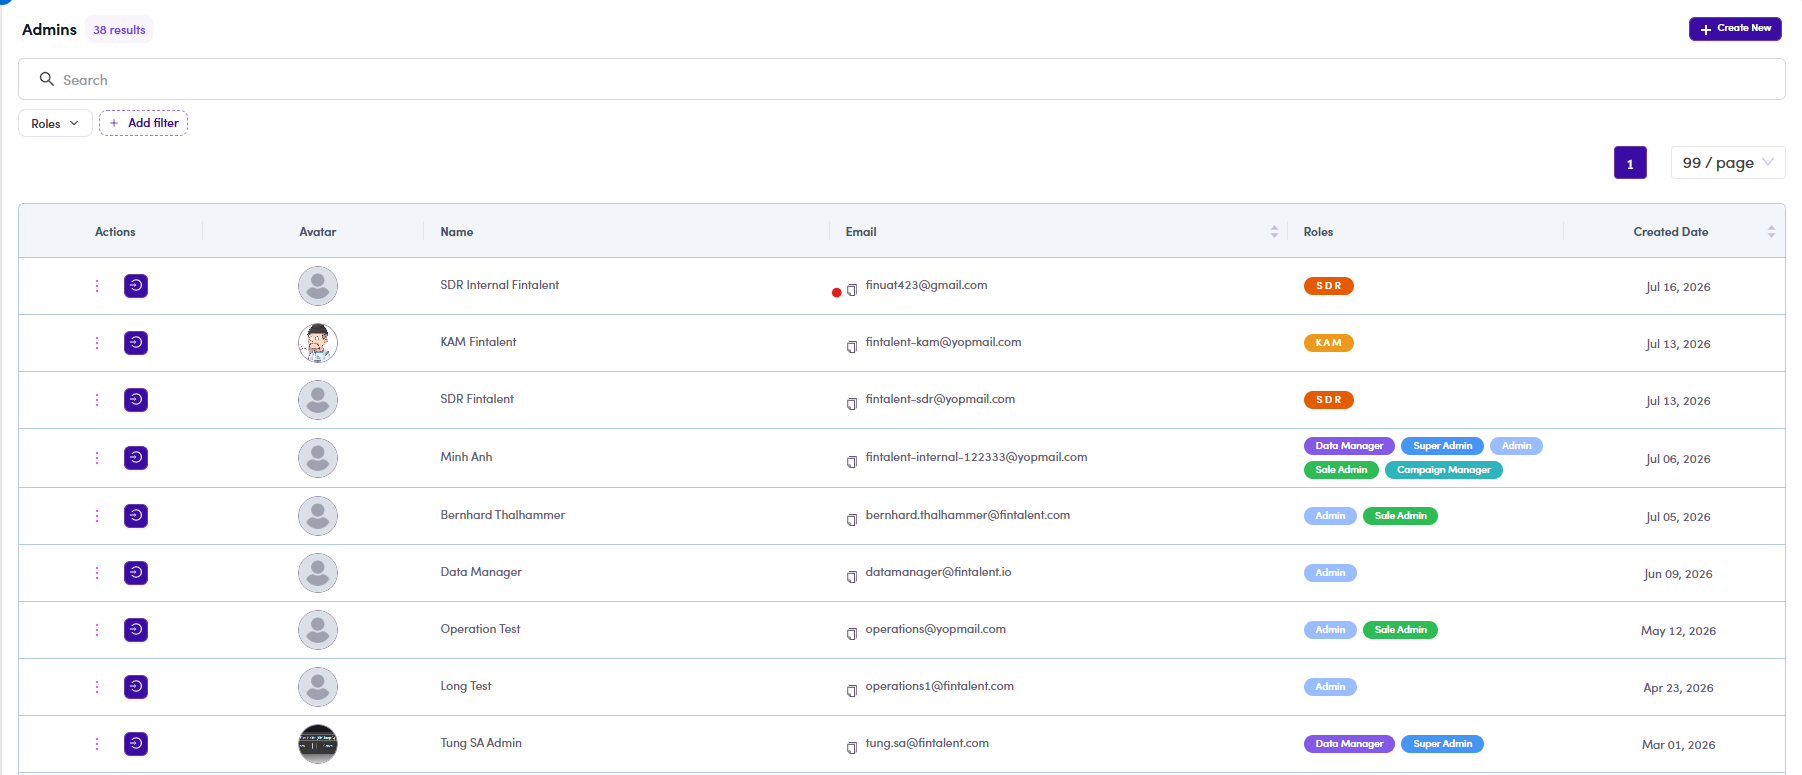Screen dimensions: 1802x775
Task: Click login-as icon for Minh Anh
Action: 136,458
